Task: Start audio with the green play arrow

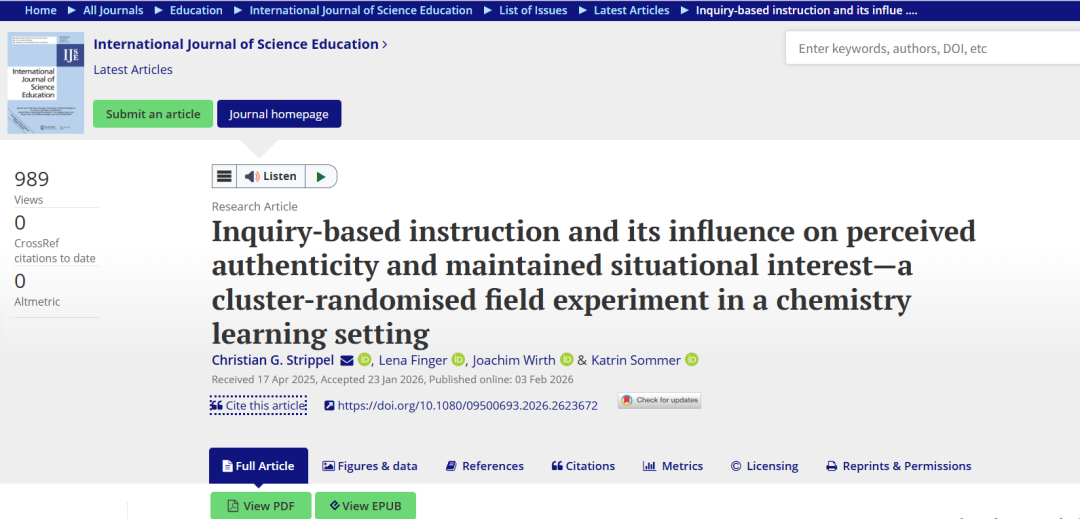Action: (x=321, y=176)
